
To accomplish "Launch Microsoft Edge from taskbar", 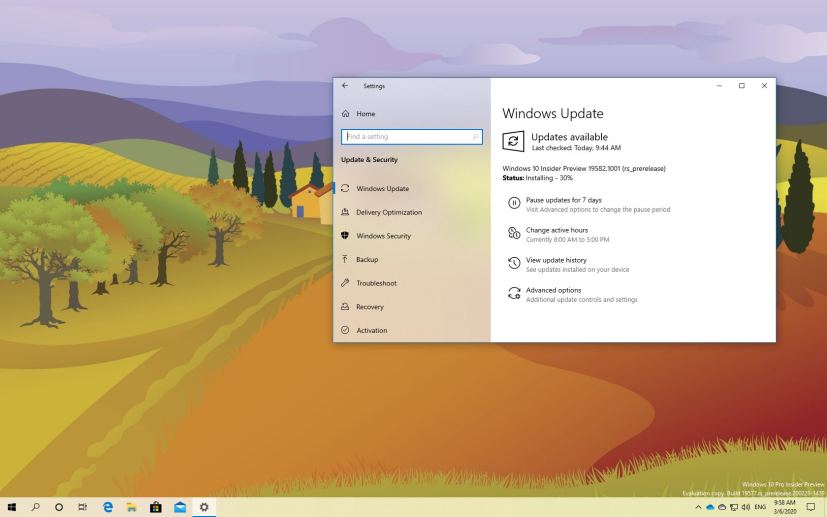I will pyautogui.click(x=108, y=508).
